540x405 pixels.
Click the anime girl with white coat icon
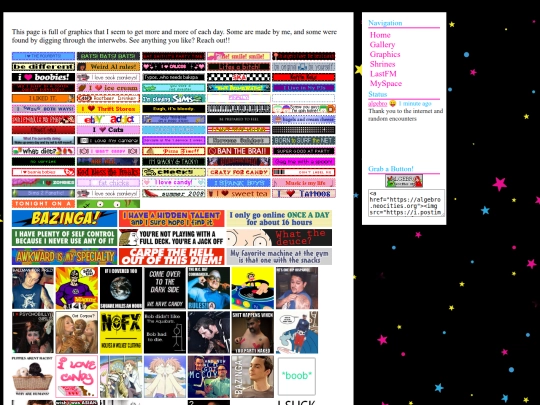click(x=121, y=376)
